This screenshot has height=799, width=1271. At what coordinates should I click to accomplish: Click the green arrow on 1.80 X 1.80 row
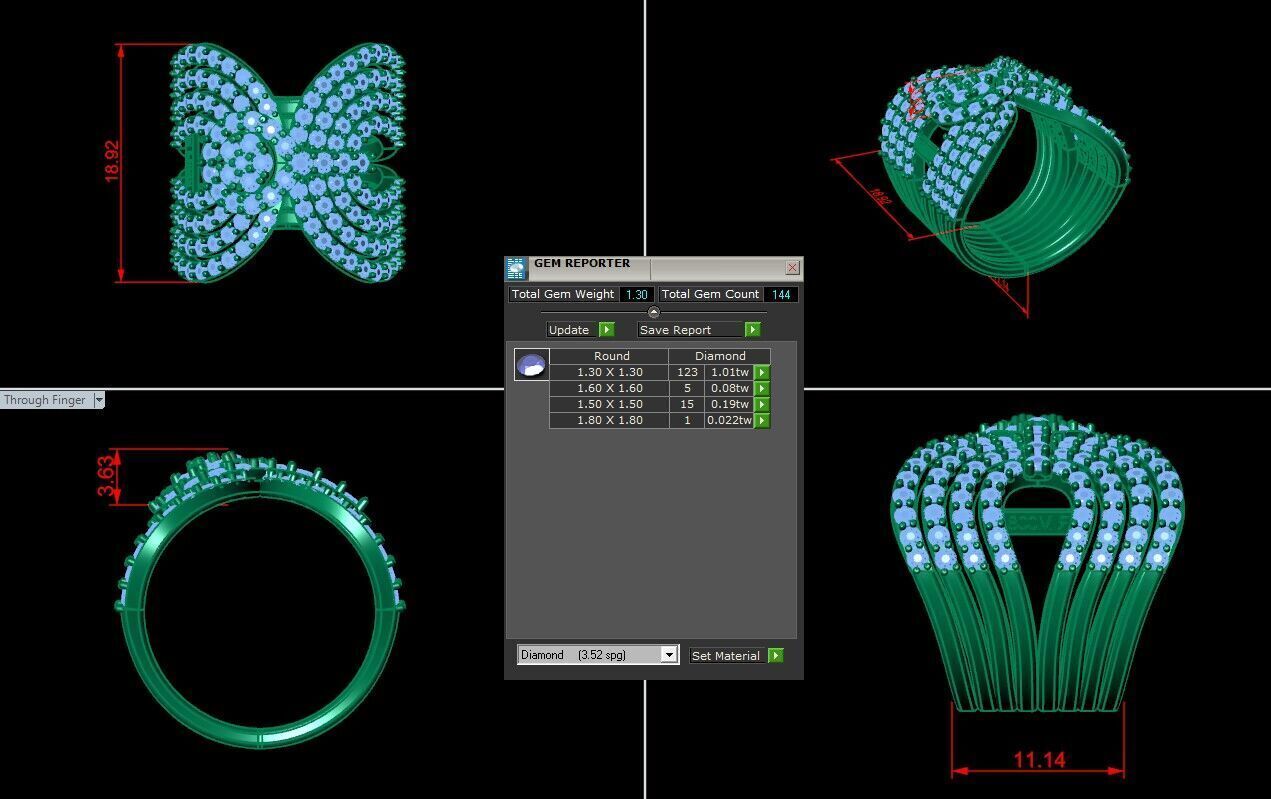[x=762, y=420]
